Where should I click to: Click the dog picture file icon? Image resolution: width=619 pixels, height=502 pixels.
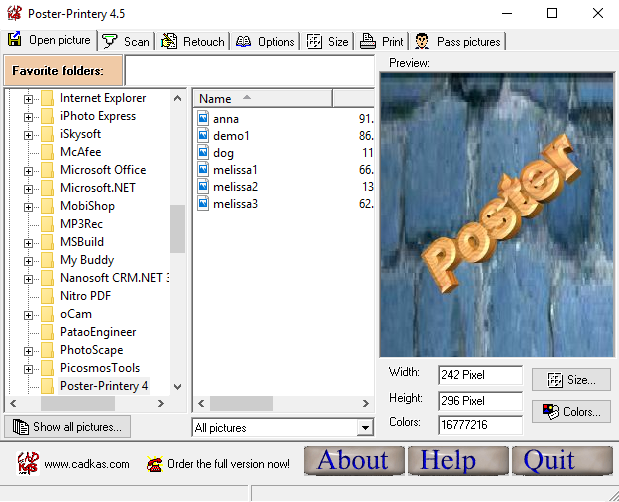[203, 152]
